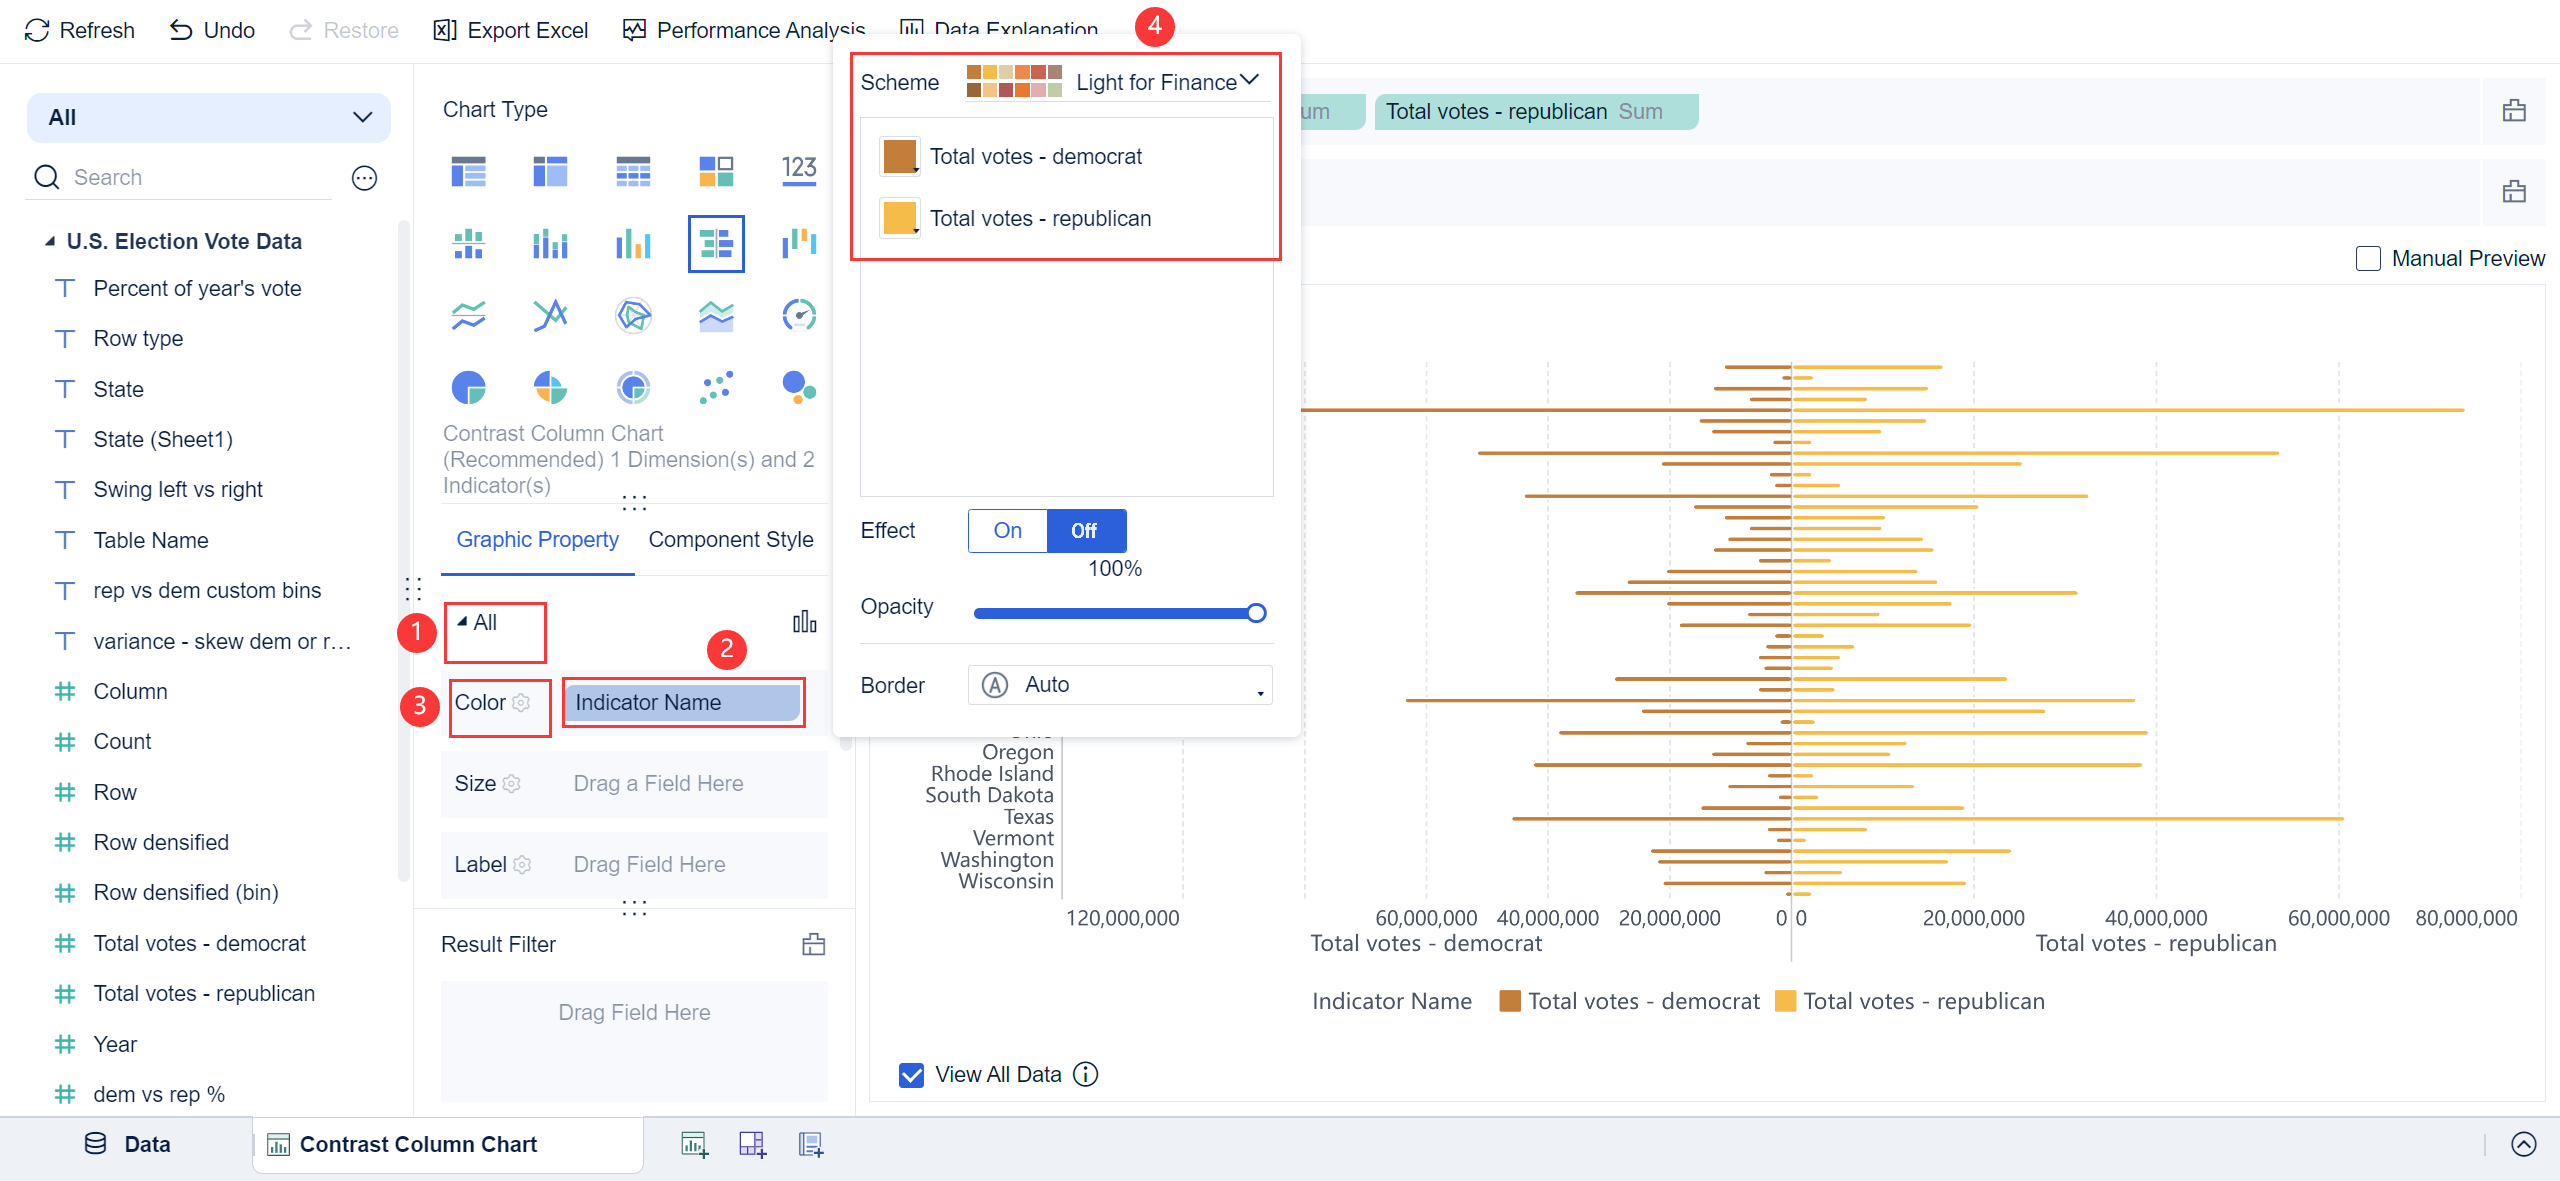
Task: Enable the Manual Preview checkbox
Action: click(x=2368, y=259)
